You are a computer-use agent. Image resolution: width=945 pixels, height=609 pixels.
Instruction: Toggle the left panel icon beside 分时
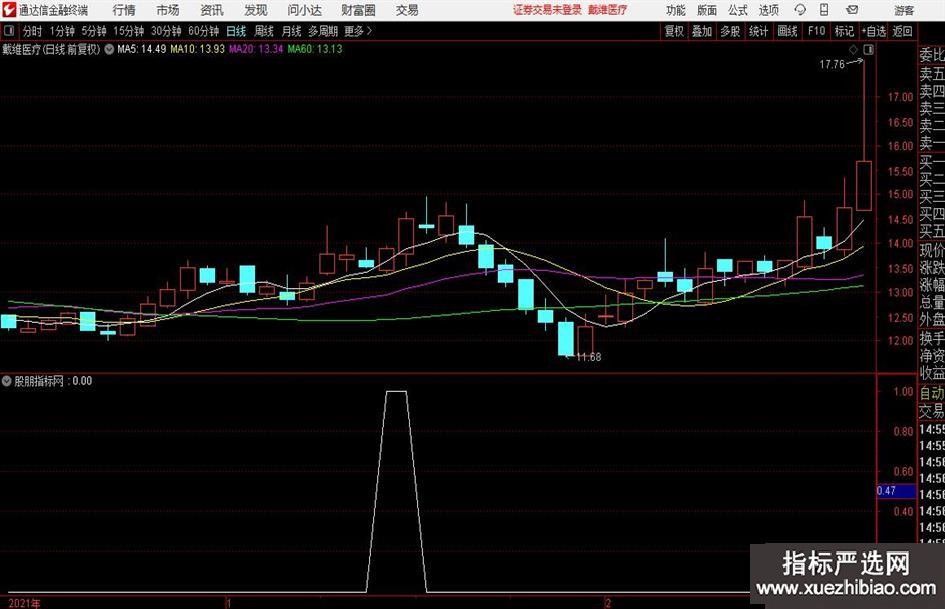coord(9,31)
